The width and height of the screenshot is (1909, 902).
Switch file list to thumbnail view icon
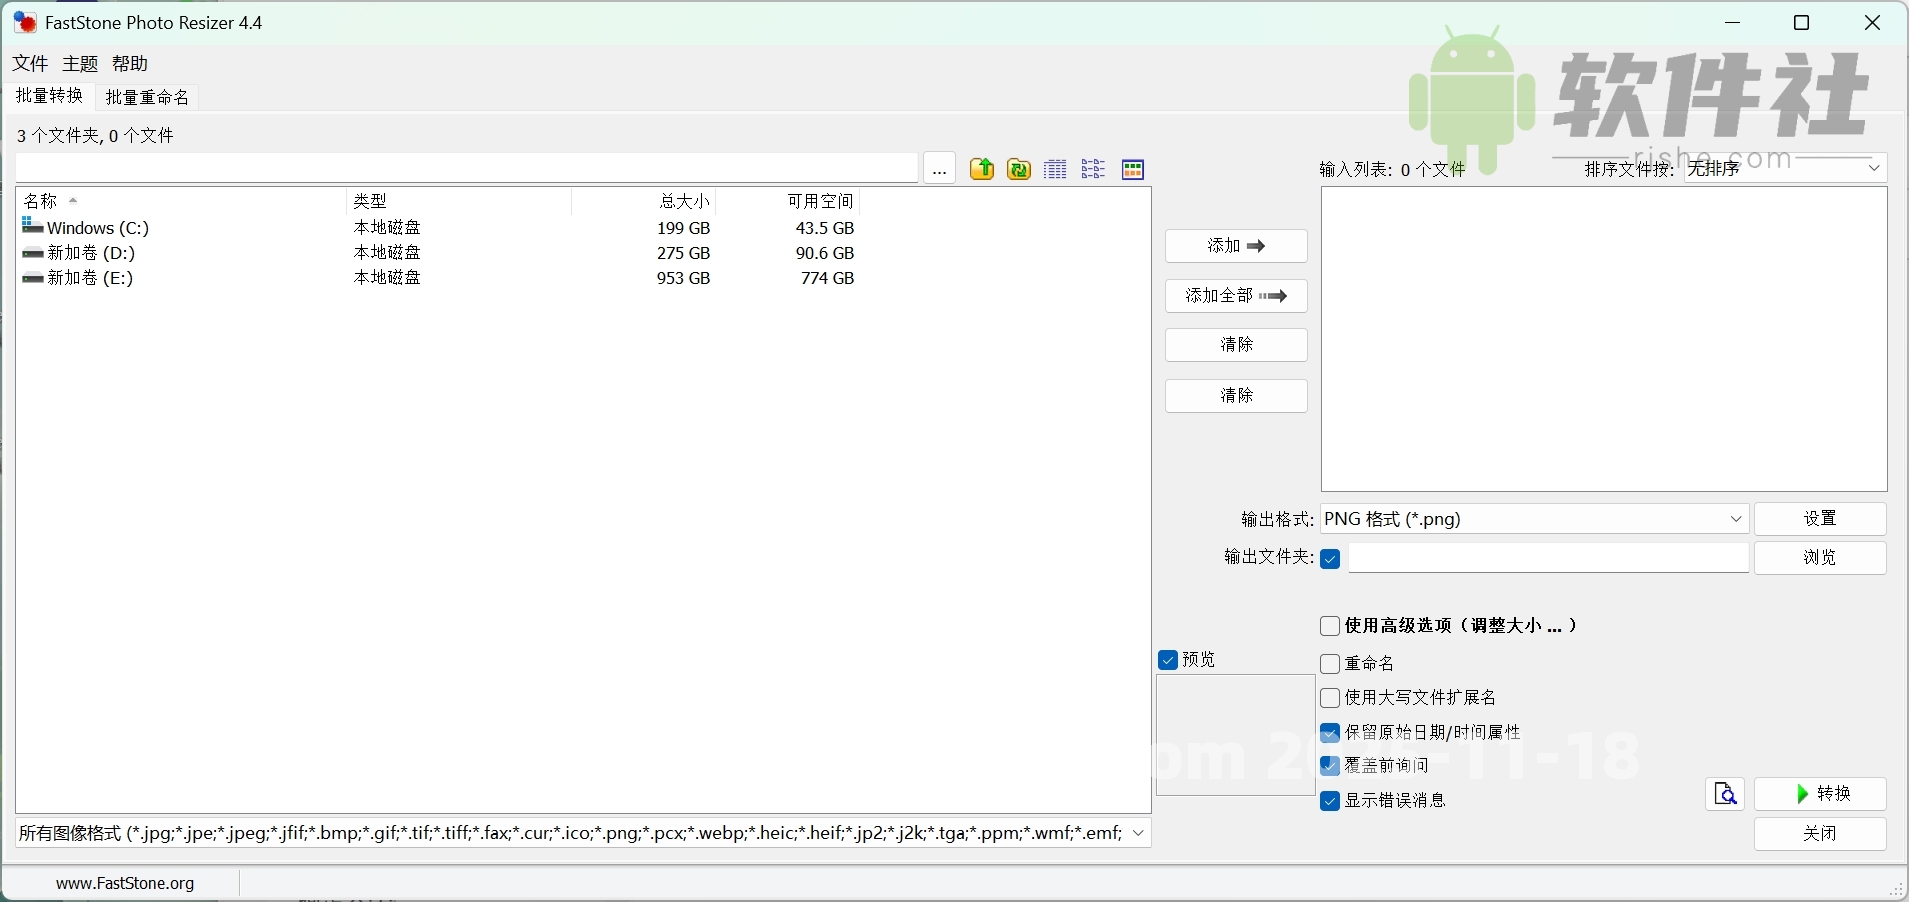[1133, 169]
